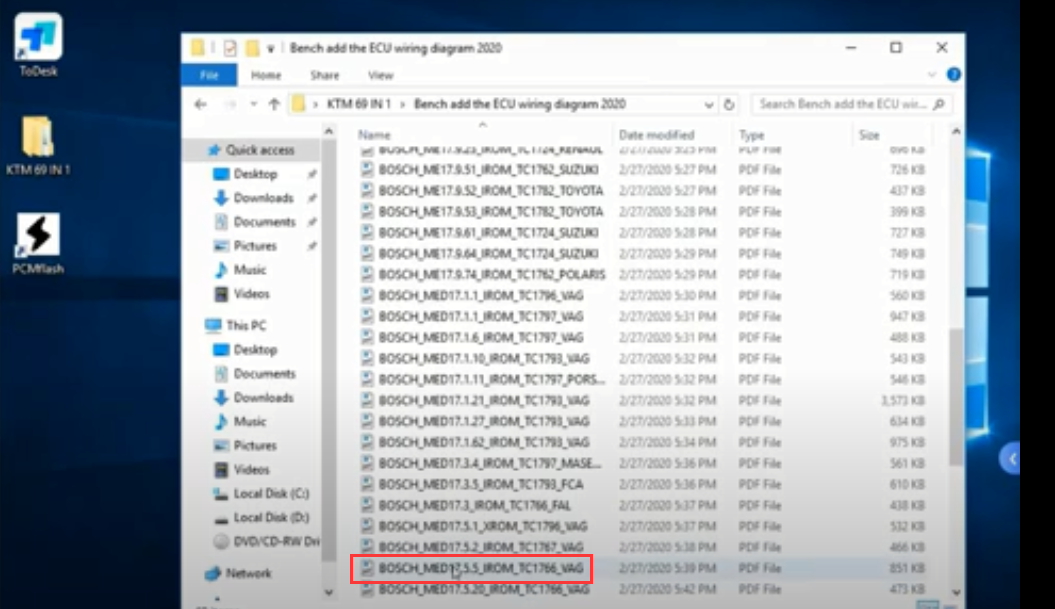The height and width of the screenshot is (609, 1055).
Task: Select Quick access in the navigation pane
Action: pyautogui.click(x=259, y=150)
